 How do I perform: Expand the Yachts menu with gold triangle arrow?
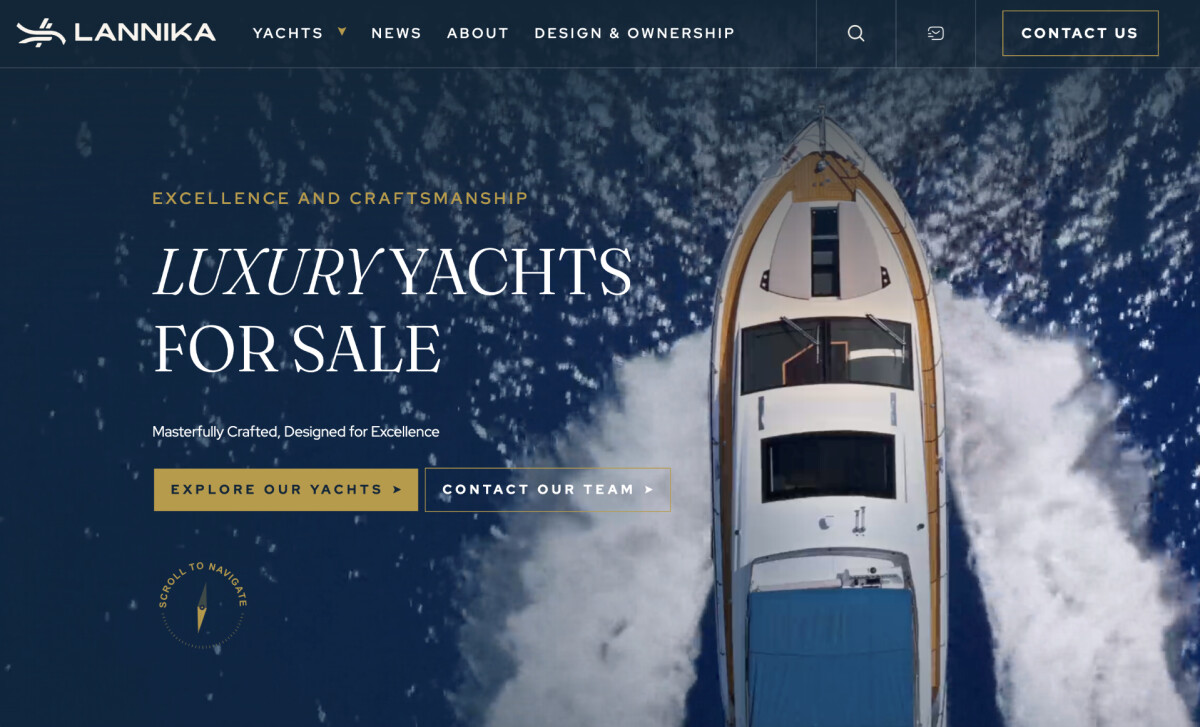coord(342,32)
